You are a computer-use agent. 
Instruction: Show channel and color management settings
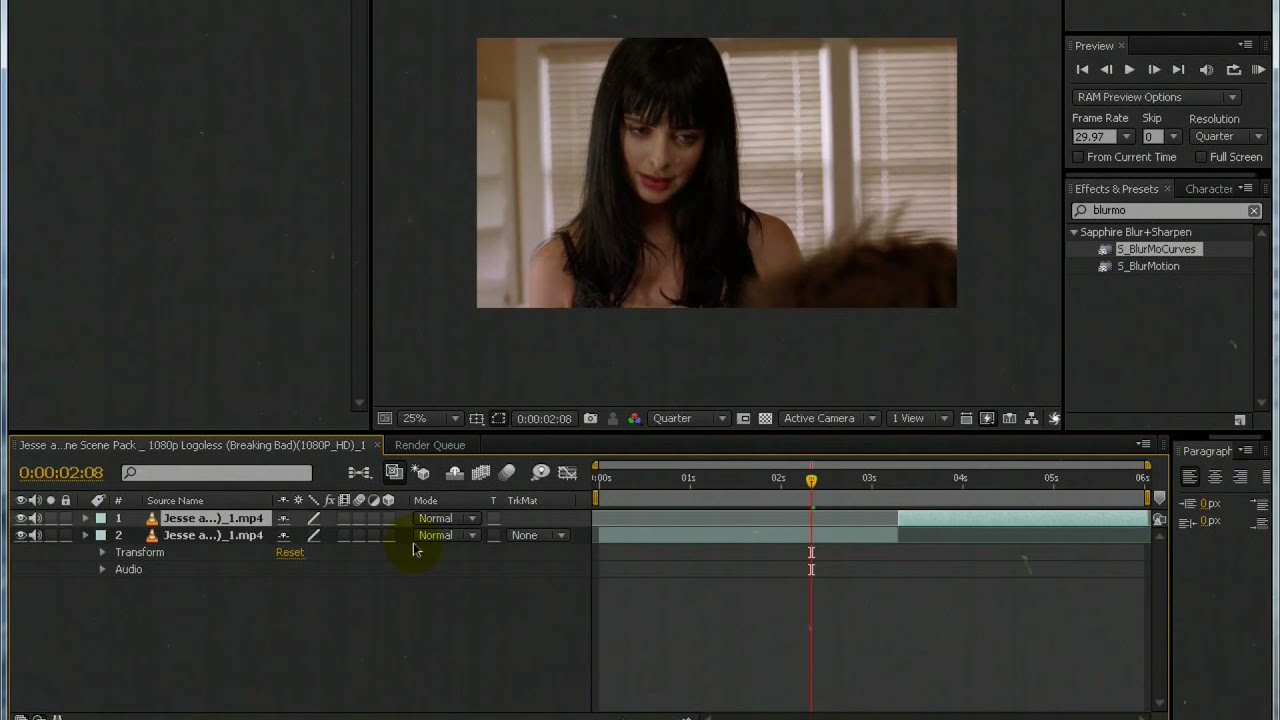tap(634, 419)
